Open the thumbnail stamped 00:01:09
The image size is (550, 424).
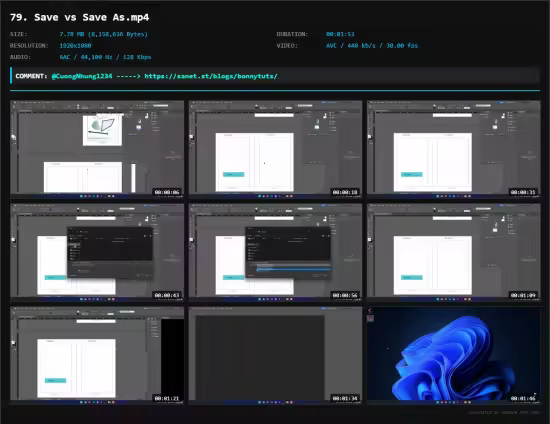tap(454, 252)
